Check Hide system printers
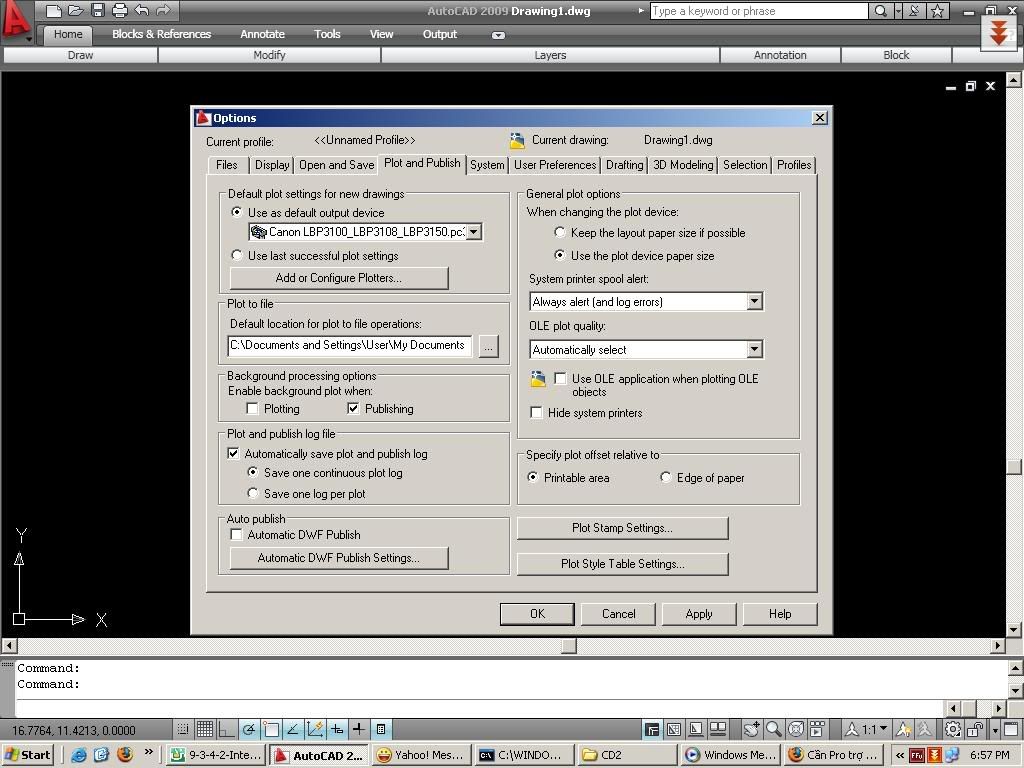Viewport: 1024px width, 768px height. (x=536, y=413)
